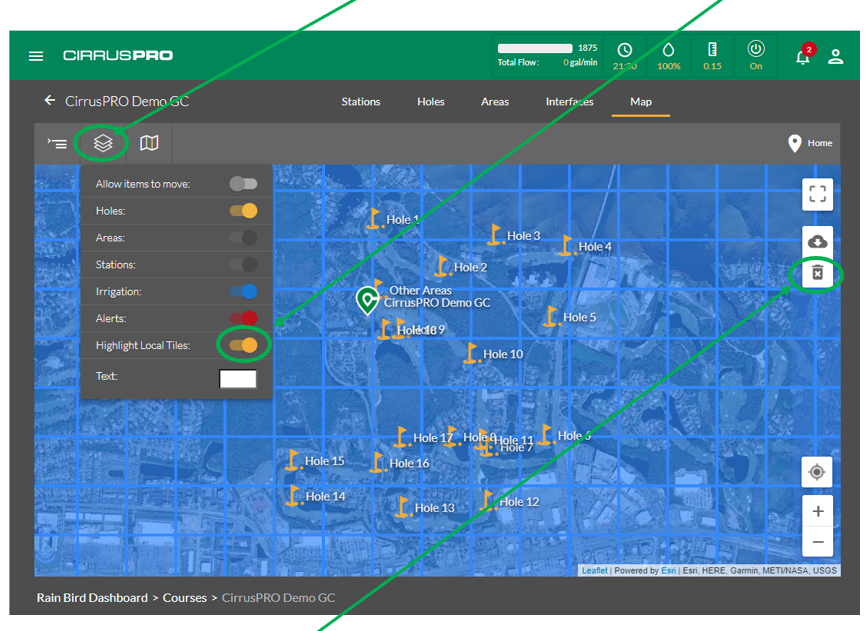
Task: Toggle Holes layer visibility
Action: click(x=243, y=211)
